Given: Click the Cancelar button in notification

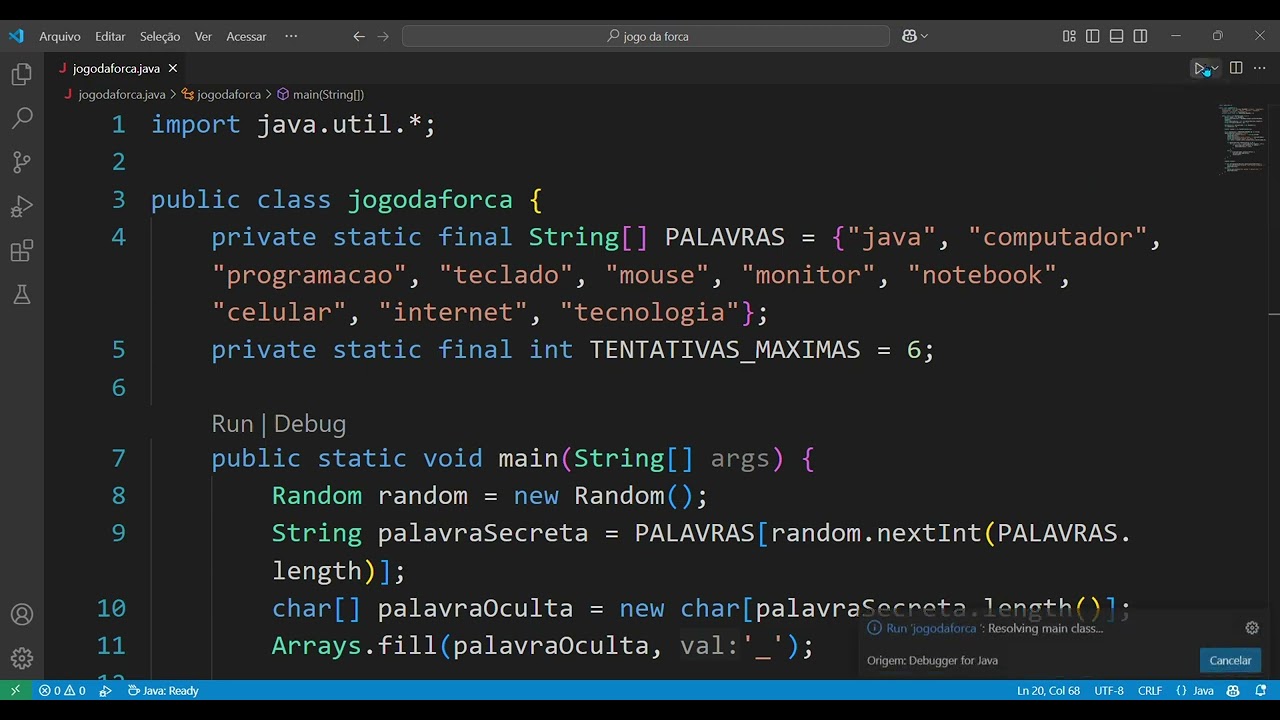Looking at the screenshot, I should coord(1230,660).
